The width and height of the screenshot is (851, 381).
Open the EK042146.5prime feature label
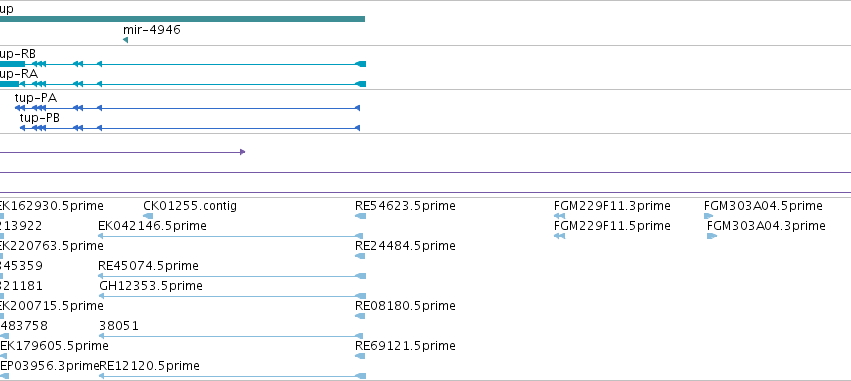152,226
